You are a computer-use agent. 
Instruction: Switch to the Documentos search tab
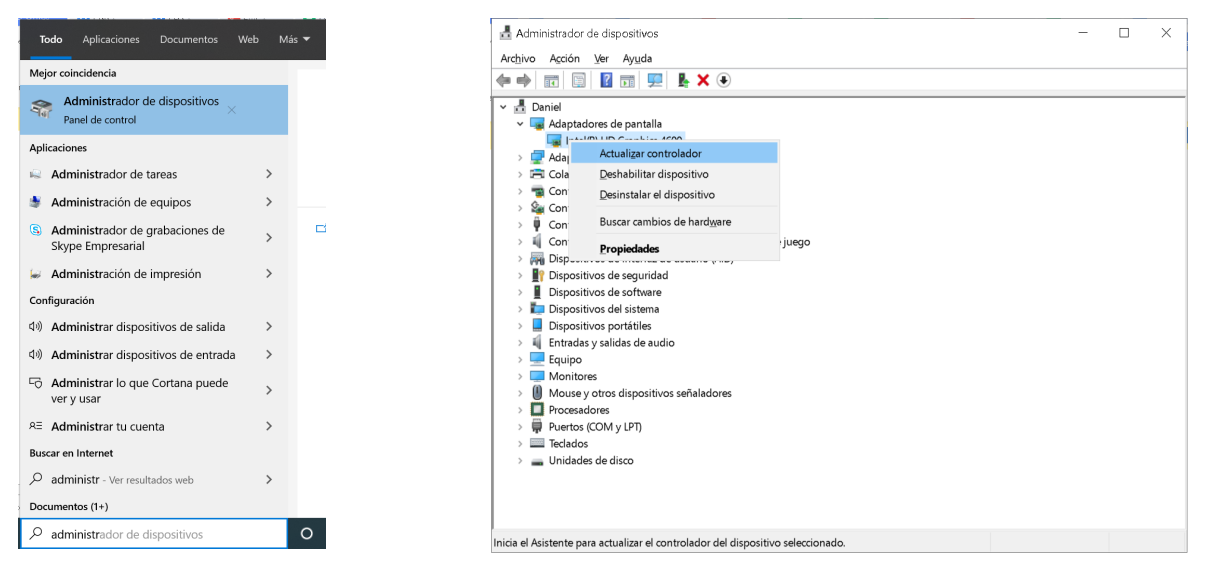click(x=189, y=39)
